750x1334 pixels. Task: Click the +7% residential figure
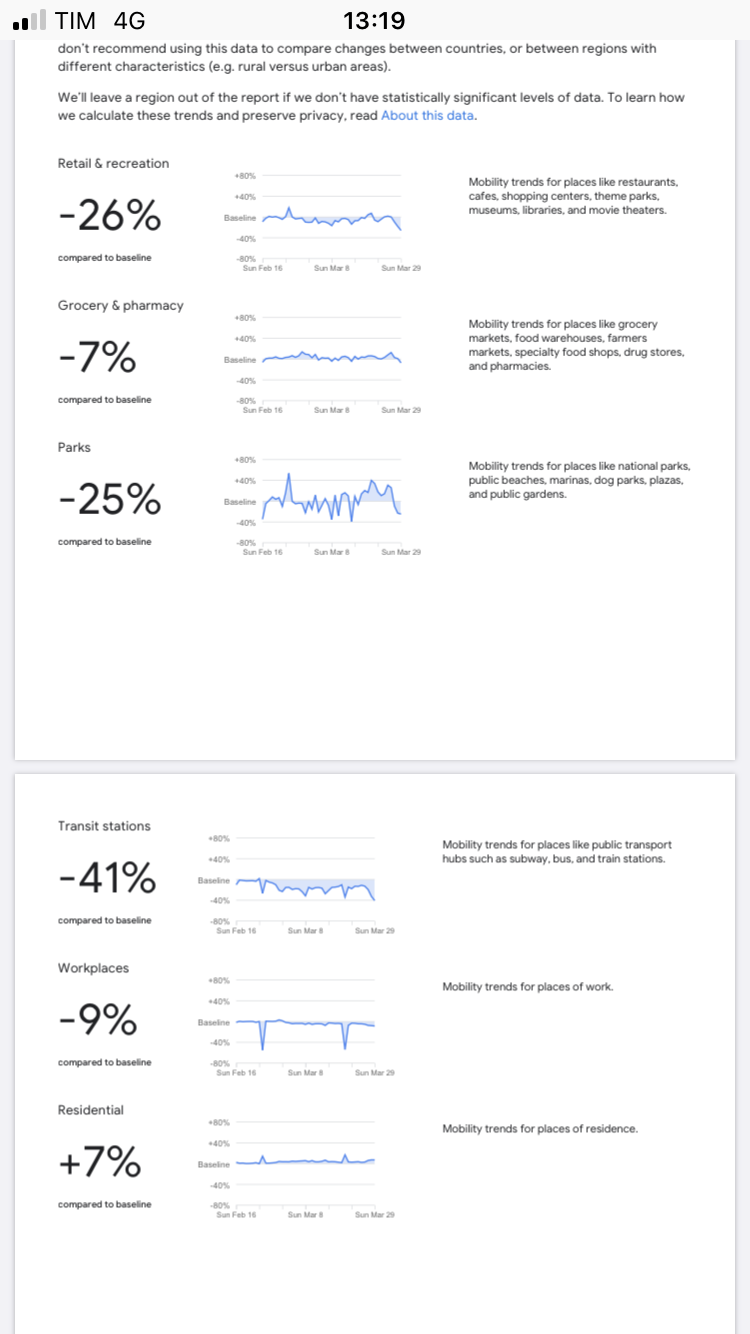[x=99, y=1162]
